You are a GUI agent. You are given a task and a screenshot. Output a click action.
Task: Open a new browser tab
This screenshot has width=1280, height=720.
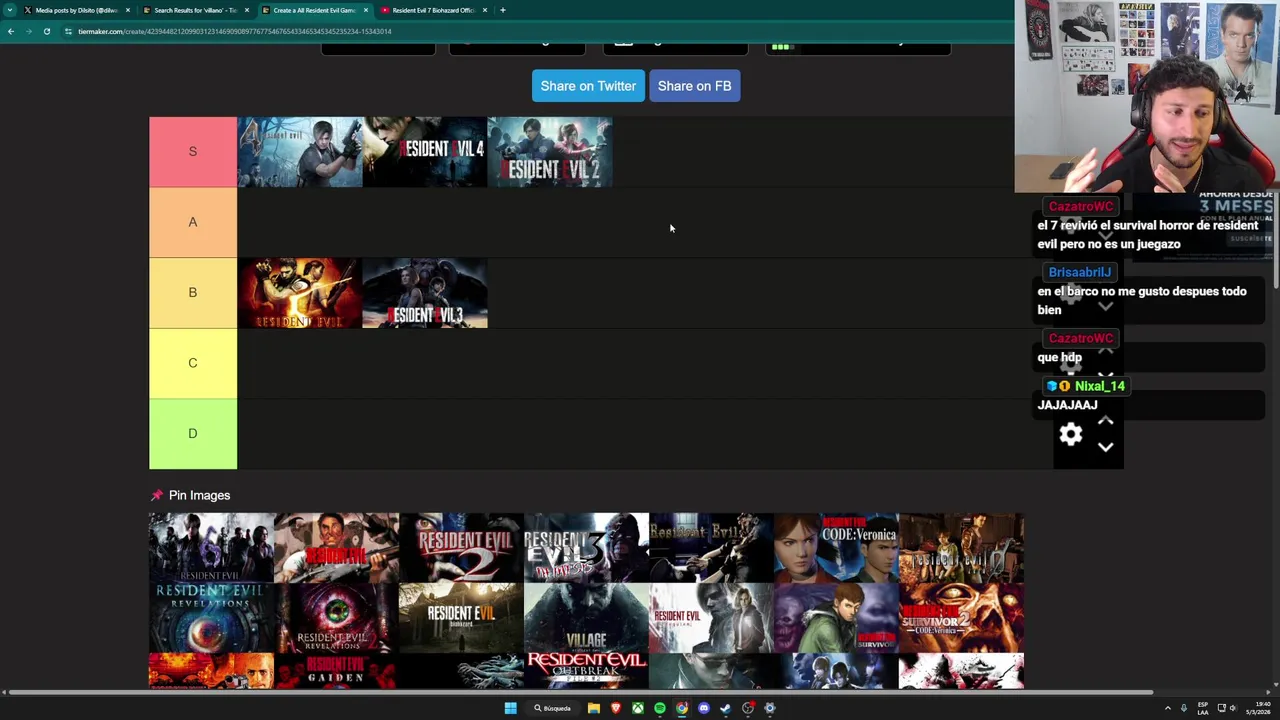tap(503, 10)
